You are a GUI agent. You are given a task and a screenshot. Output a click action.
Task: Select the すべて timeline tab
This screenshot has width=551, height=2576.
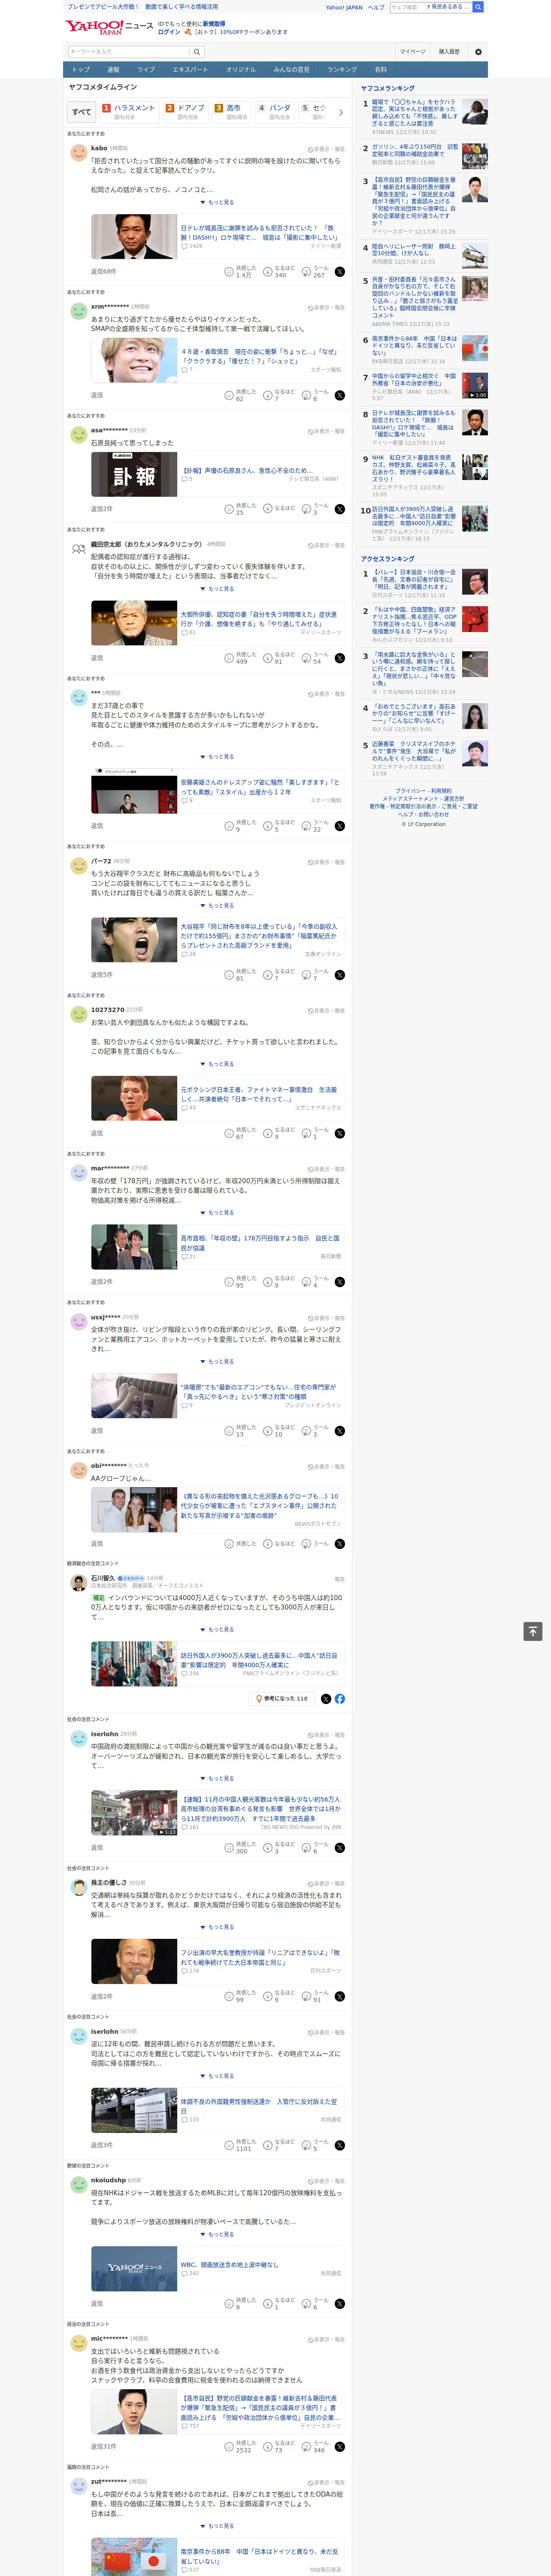click(82, 112)
